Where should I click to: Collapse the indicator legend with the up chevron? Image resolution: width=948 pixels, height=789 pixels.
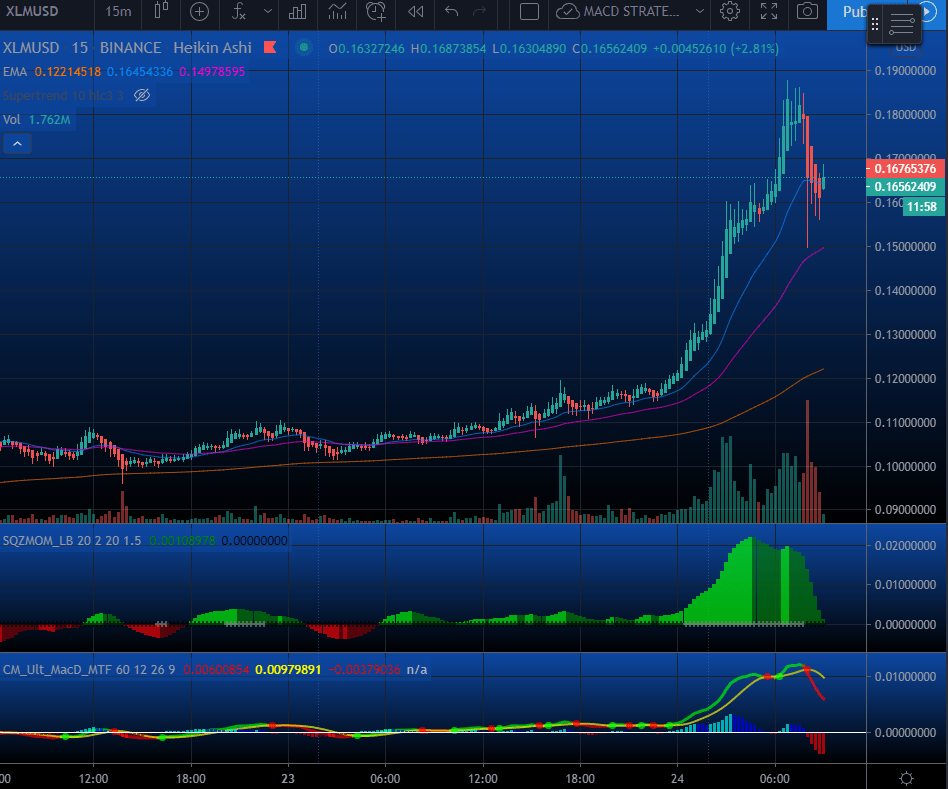click(x=18, y=144)
